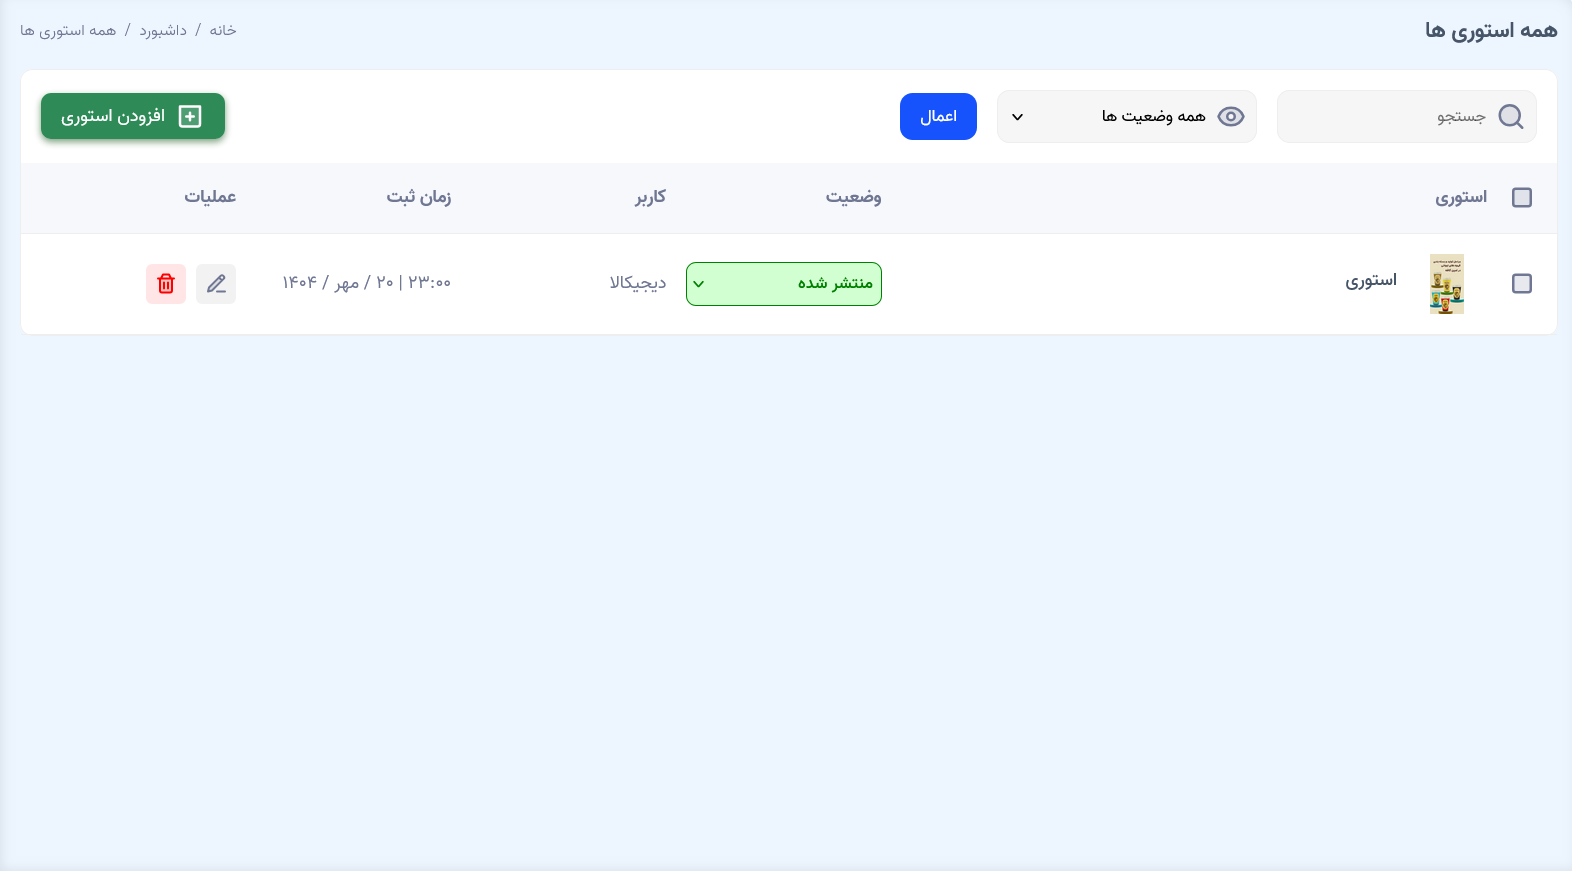Focus the جستجو search field
Screen dimensions: 1572x871
[x=1390, y=117]
